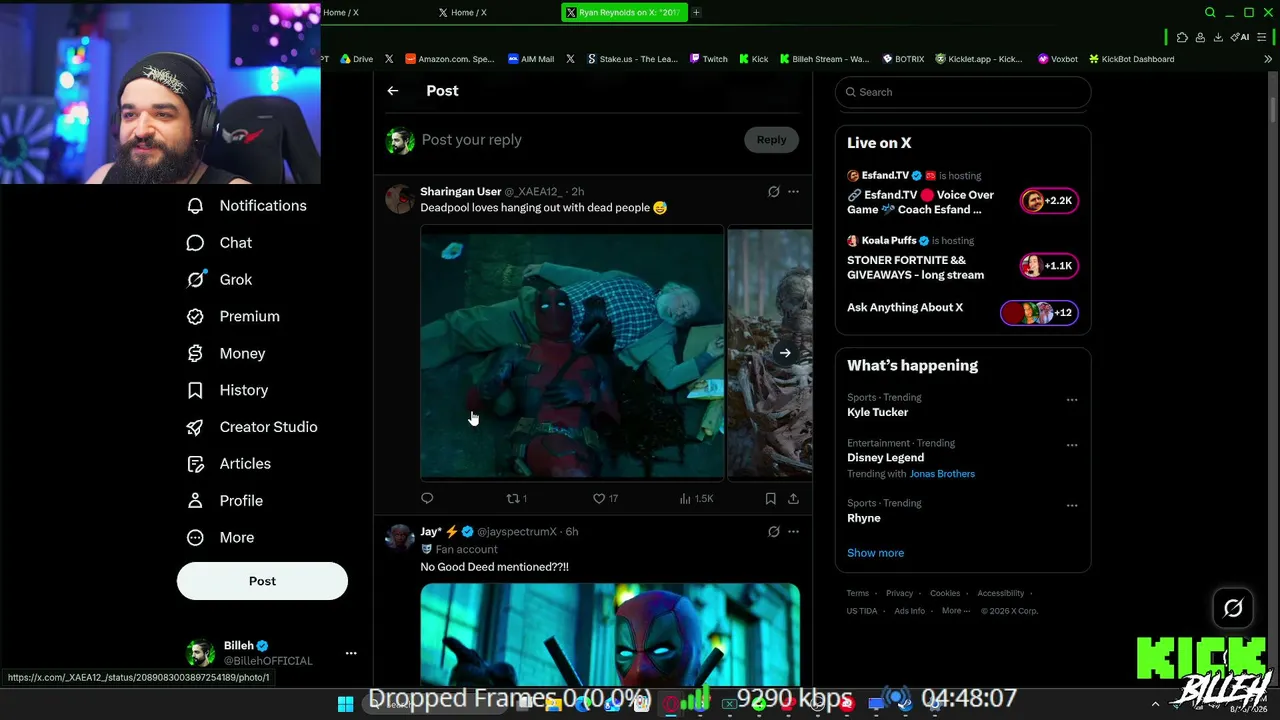Viewport: 1280px width, 720px height.
Task: Open the More circle icon
Action: click(196, 538)
